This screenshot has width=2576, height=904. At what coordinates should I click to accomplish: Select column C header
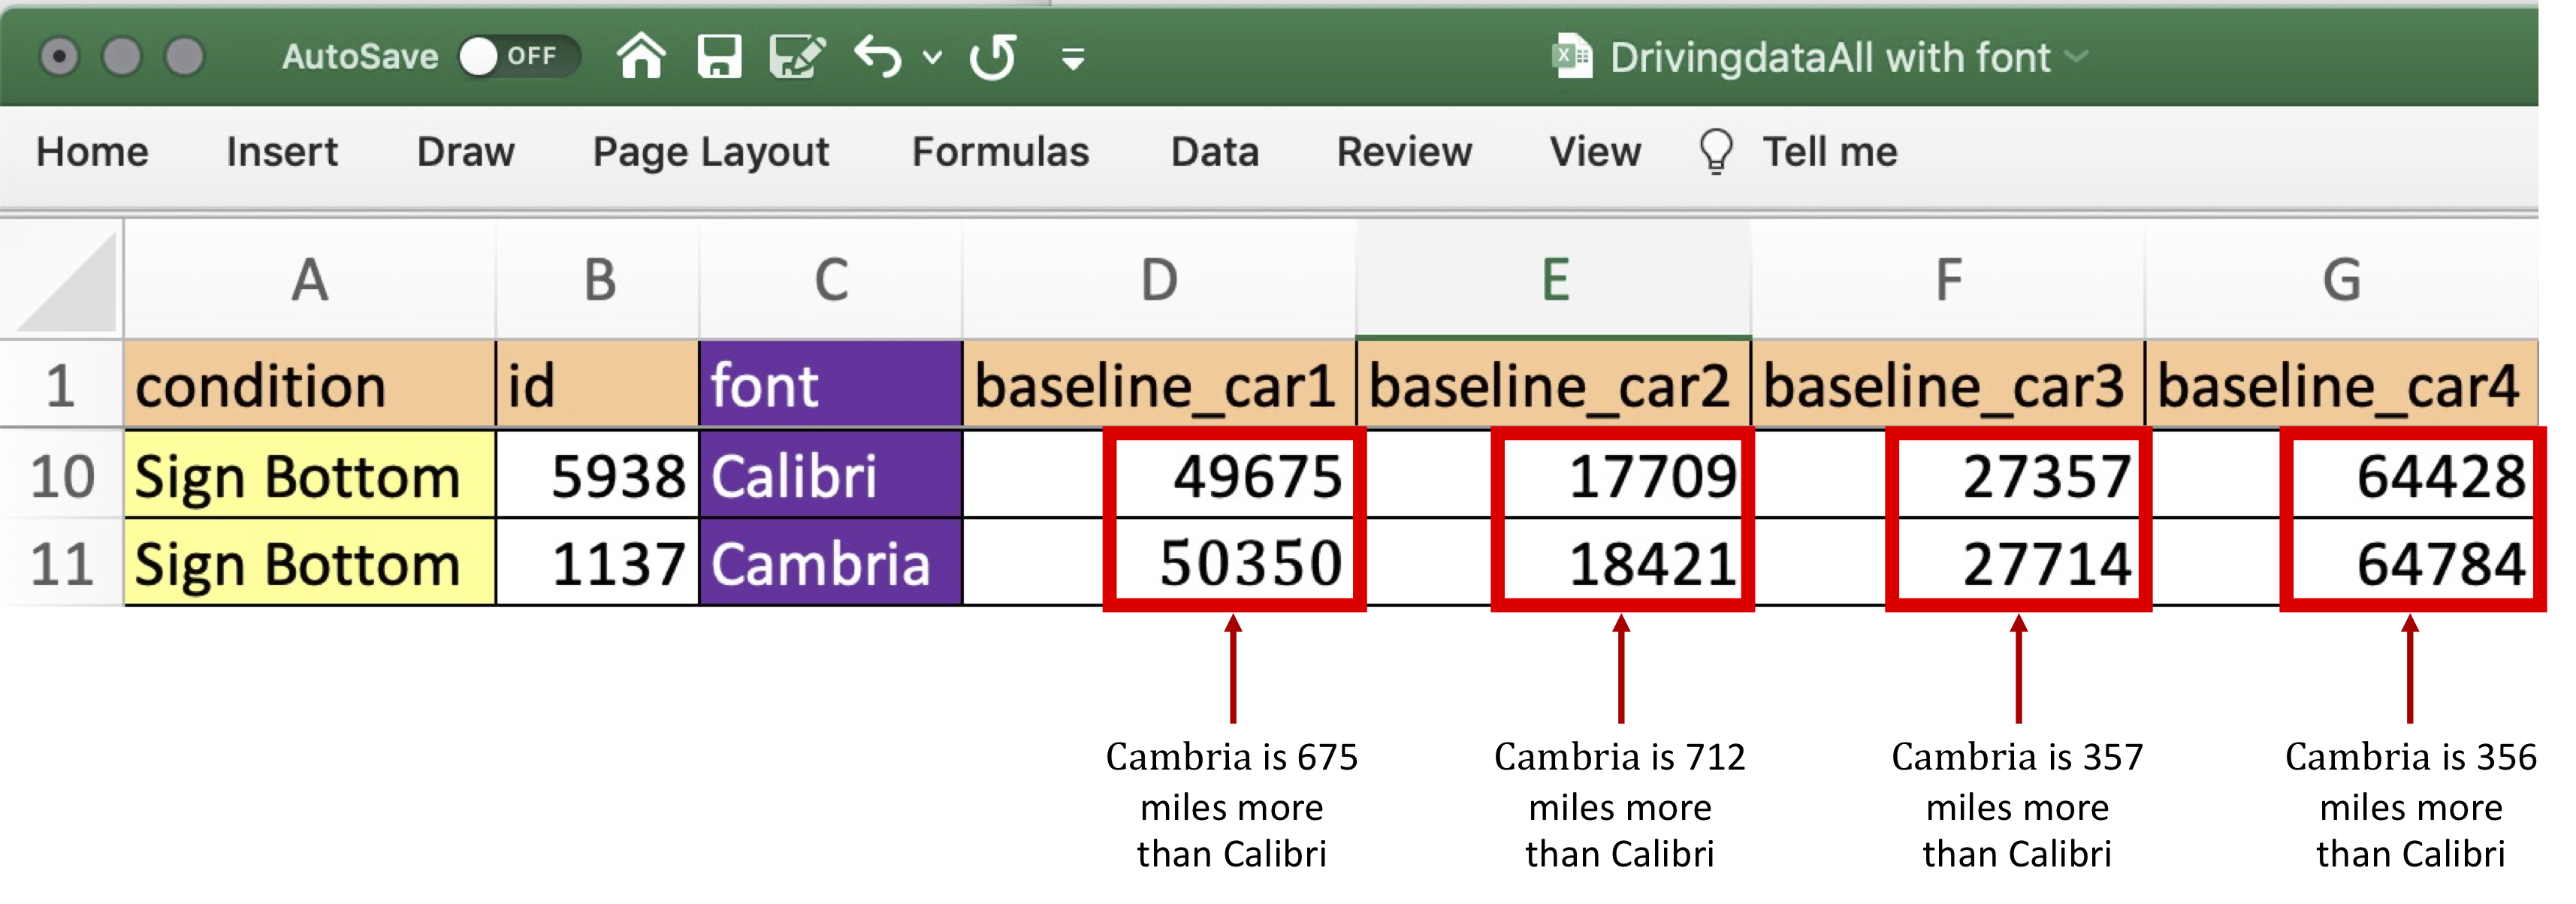pos(831,279)
